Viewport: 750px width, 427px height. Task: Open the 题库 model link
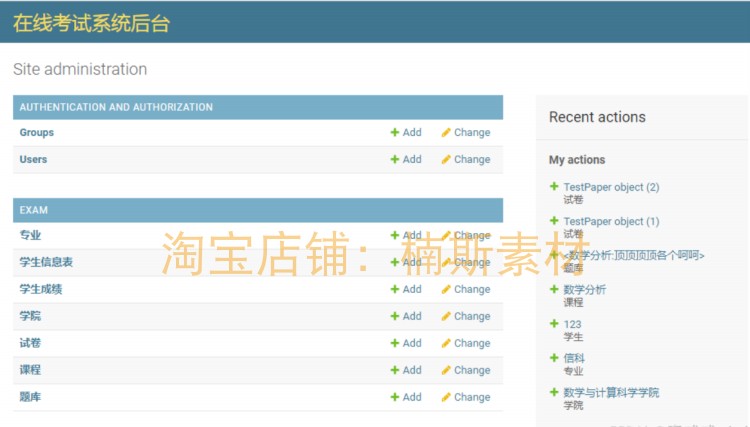pos(30,397)
